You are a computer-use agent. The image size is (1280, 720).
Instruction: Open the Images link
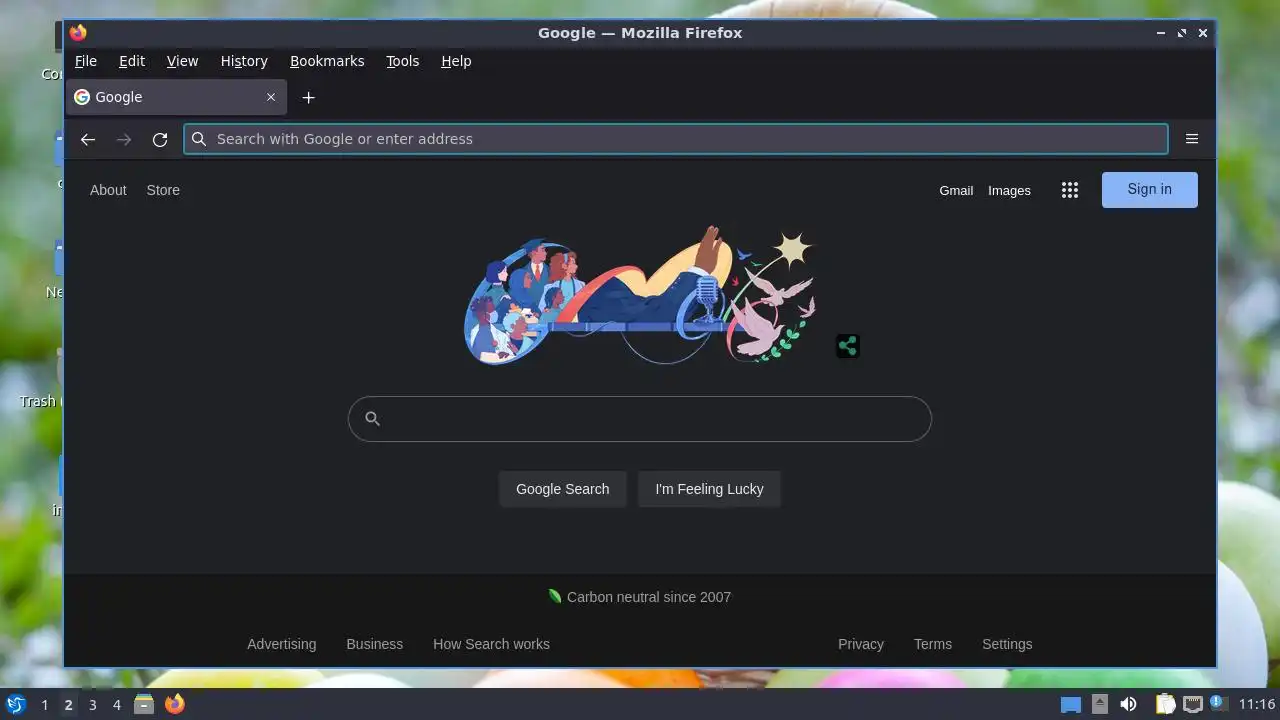[x=1009, y=190]
